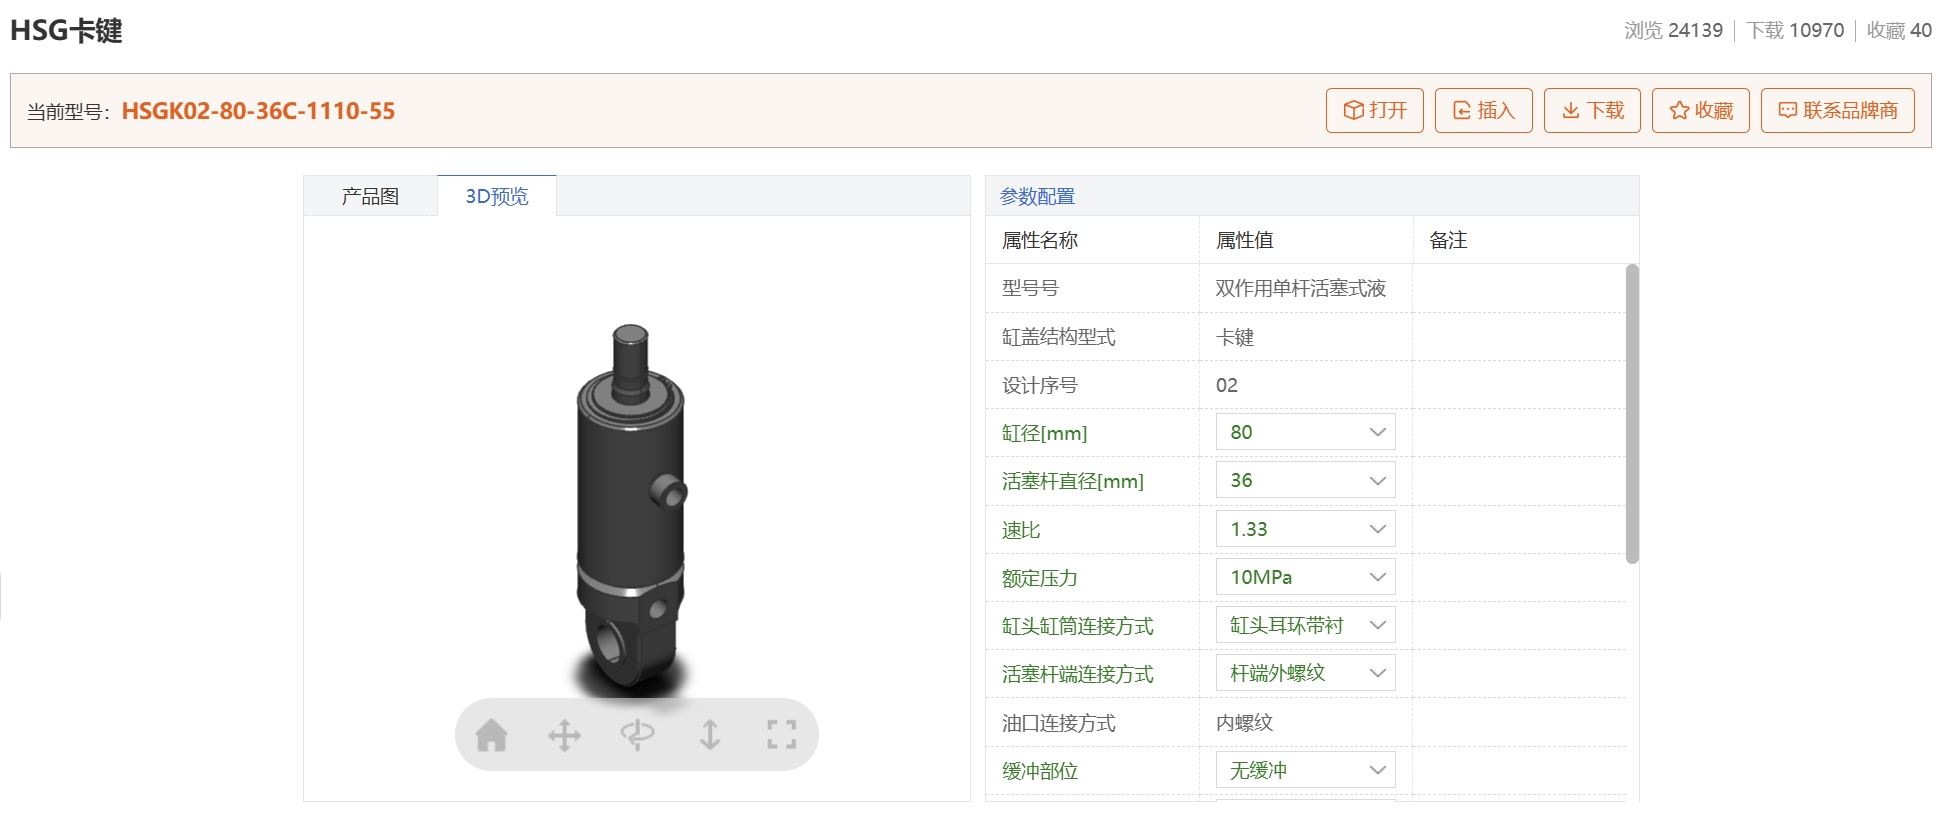
Task: Click the 属性名称 column header
Action: tap(1040, 240)
